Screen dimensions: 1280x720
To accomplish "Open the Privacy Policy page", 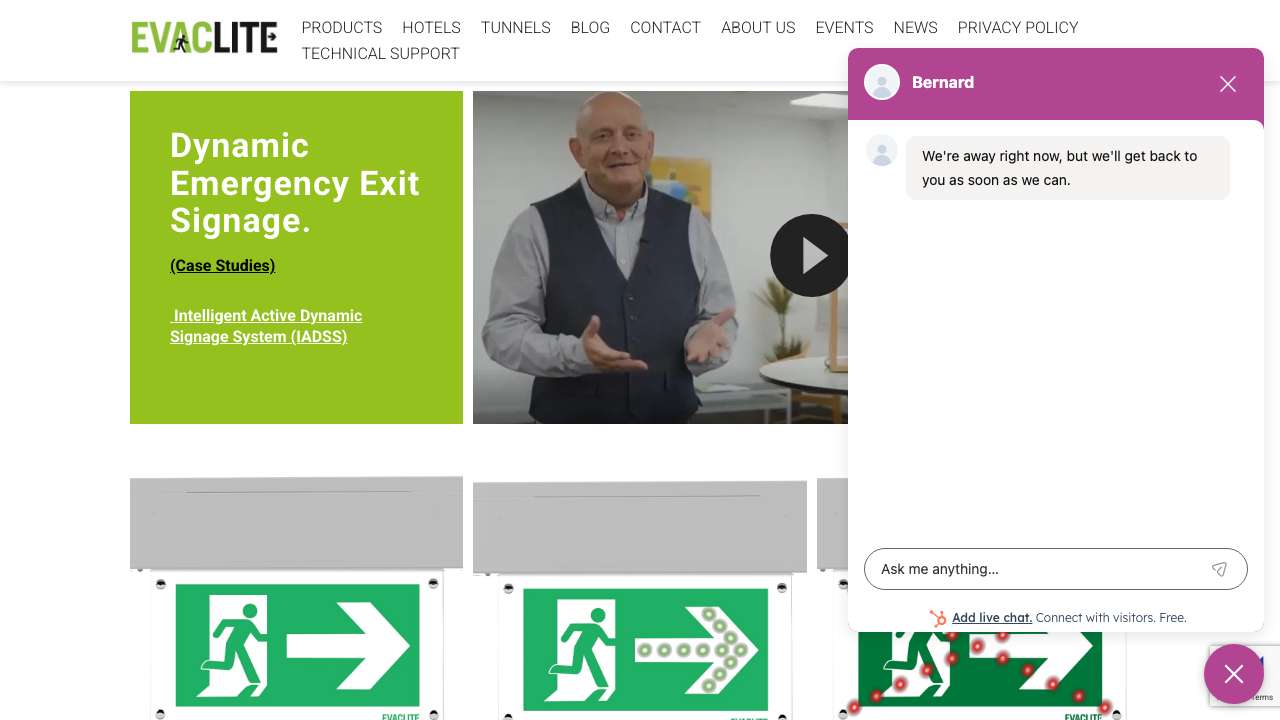I will (x=1018, y=27).
